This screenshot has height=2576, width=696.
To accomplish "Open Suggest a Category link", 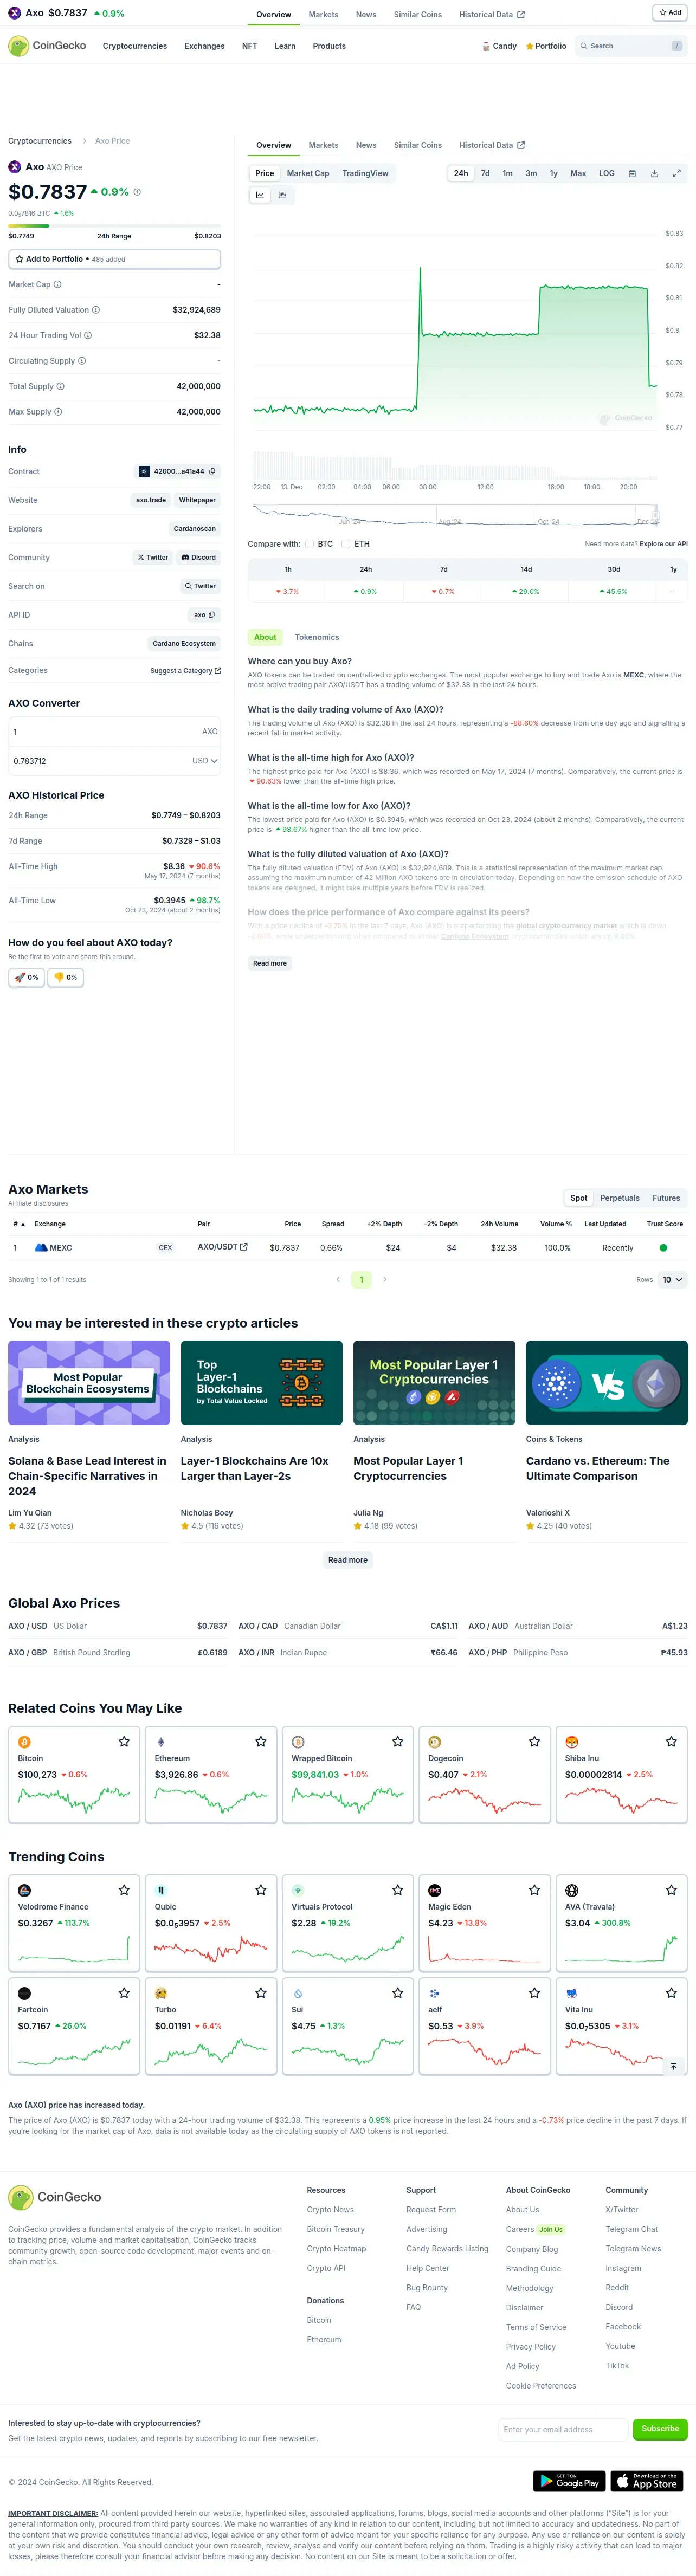I will 186,671.
